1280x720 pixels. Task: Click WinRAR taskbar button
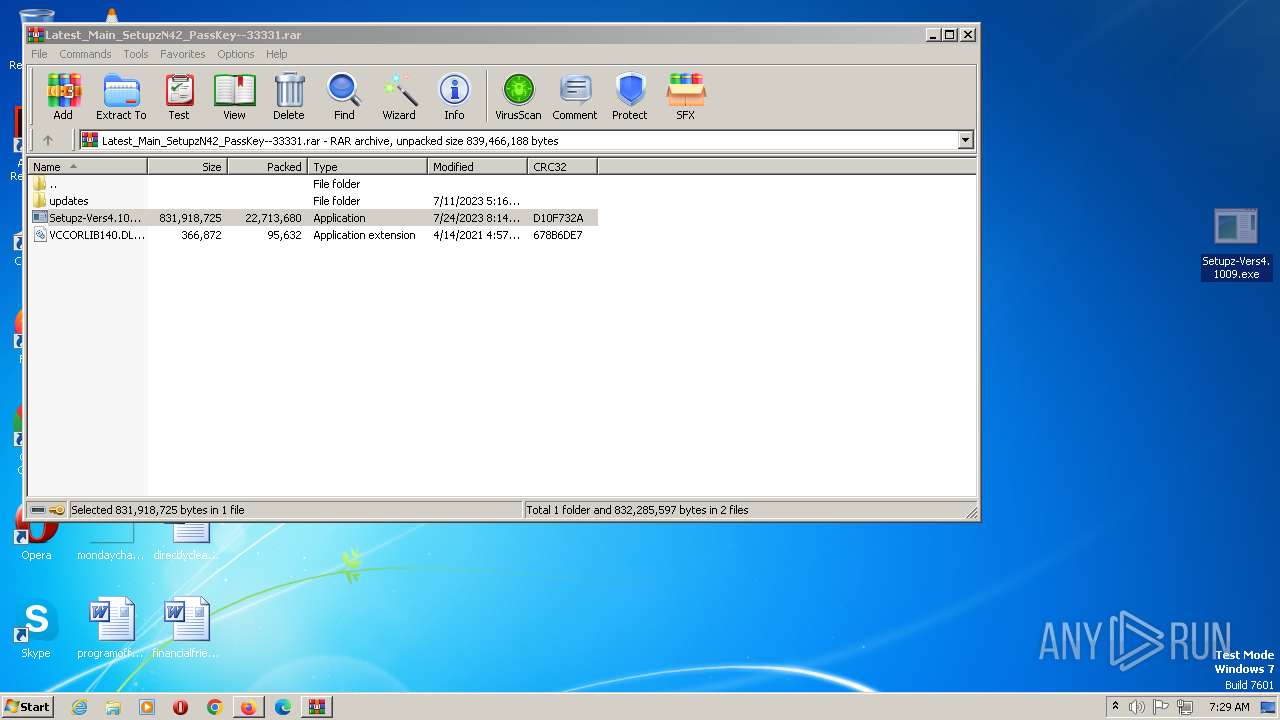pos(316,707)
